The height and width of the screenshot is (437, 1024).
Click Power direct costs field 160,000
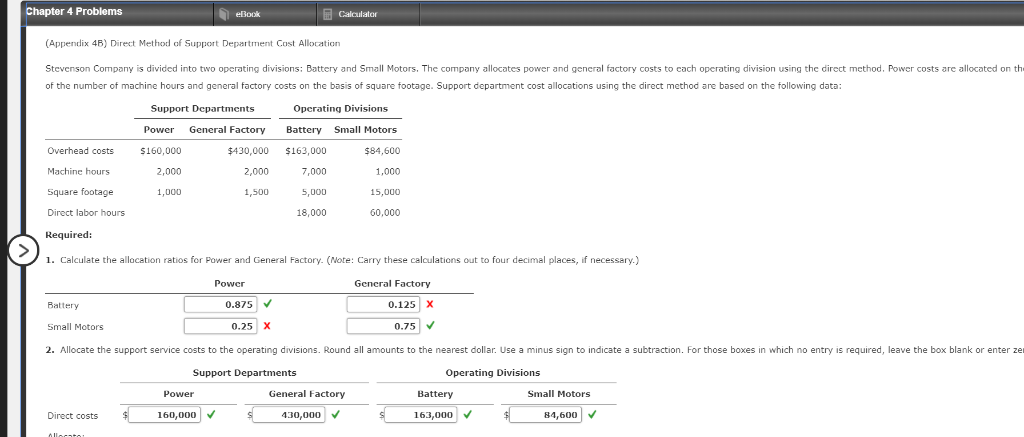[164, 415]
